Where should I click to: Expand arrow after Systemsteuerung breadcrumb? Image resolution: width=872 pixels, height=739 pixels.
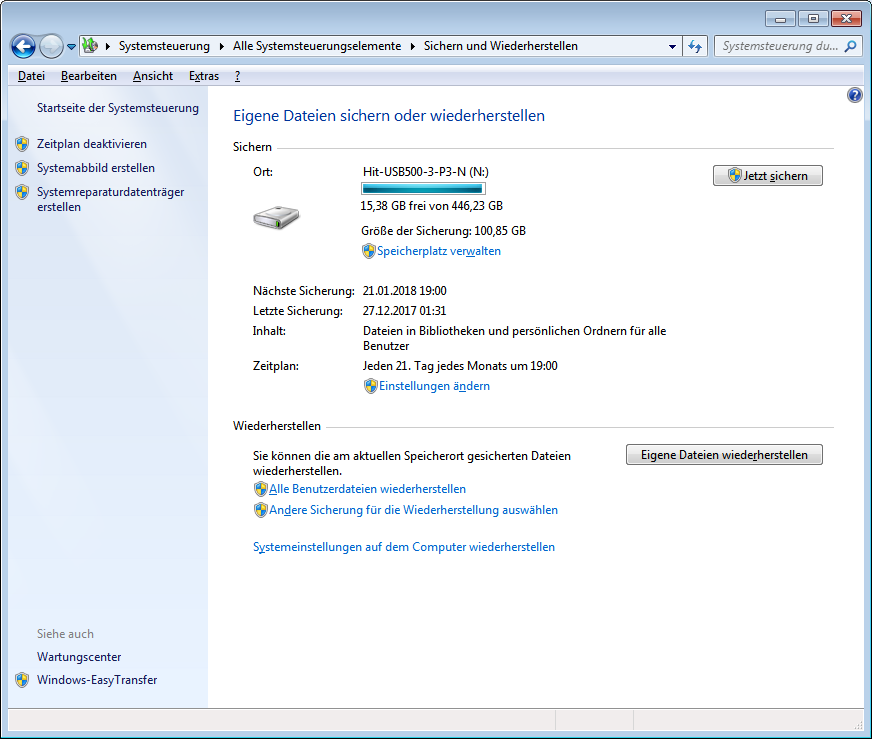(x=222, y=46)
